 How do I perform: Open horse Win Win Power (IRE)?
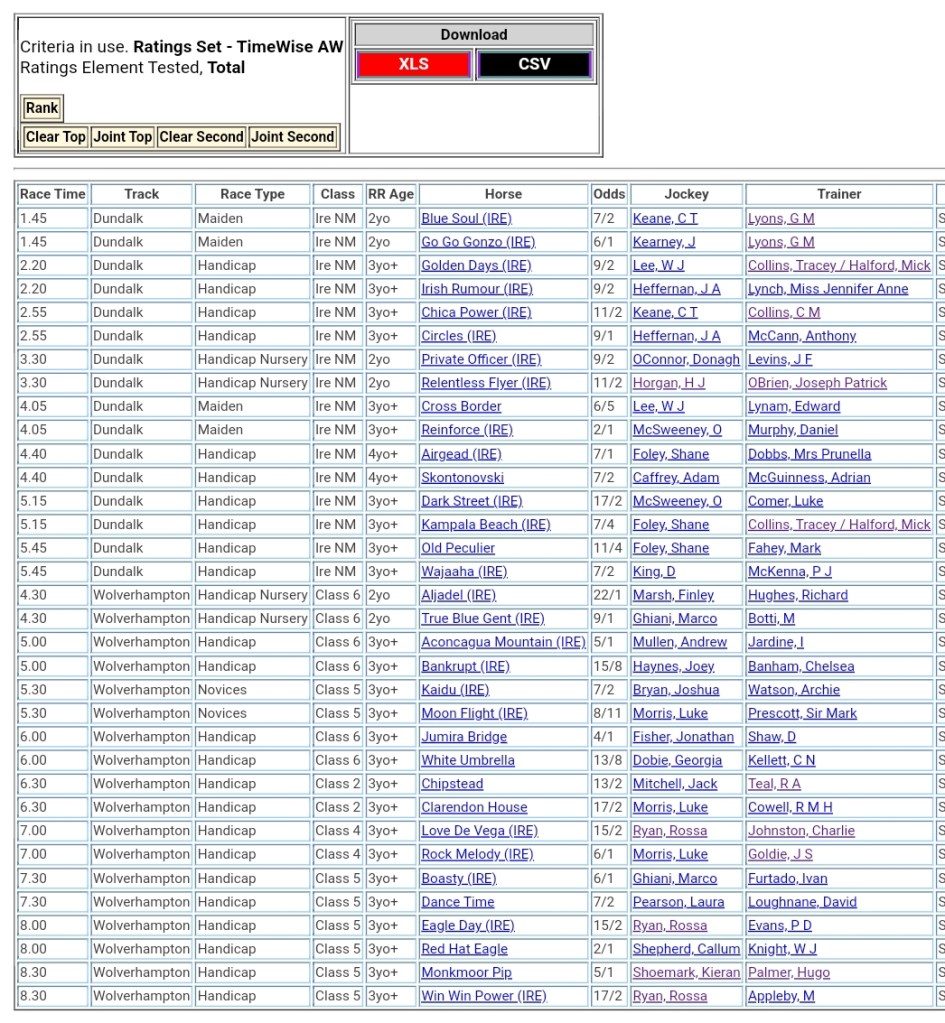(x=484, y=997)
